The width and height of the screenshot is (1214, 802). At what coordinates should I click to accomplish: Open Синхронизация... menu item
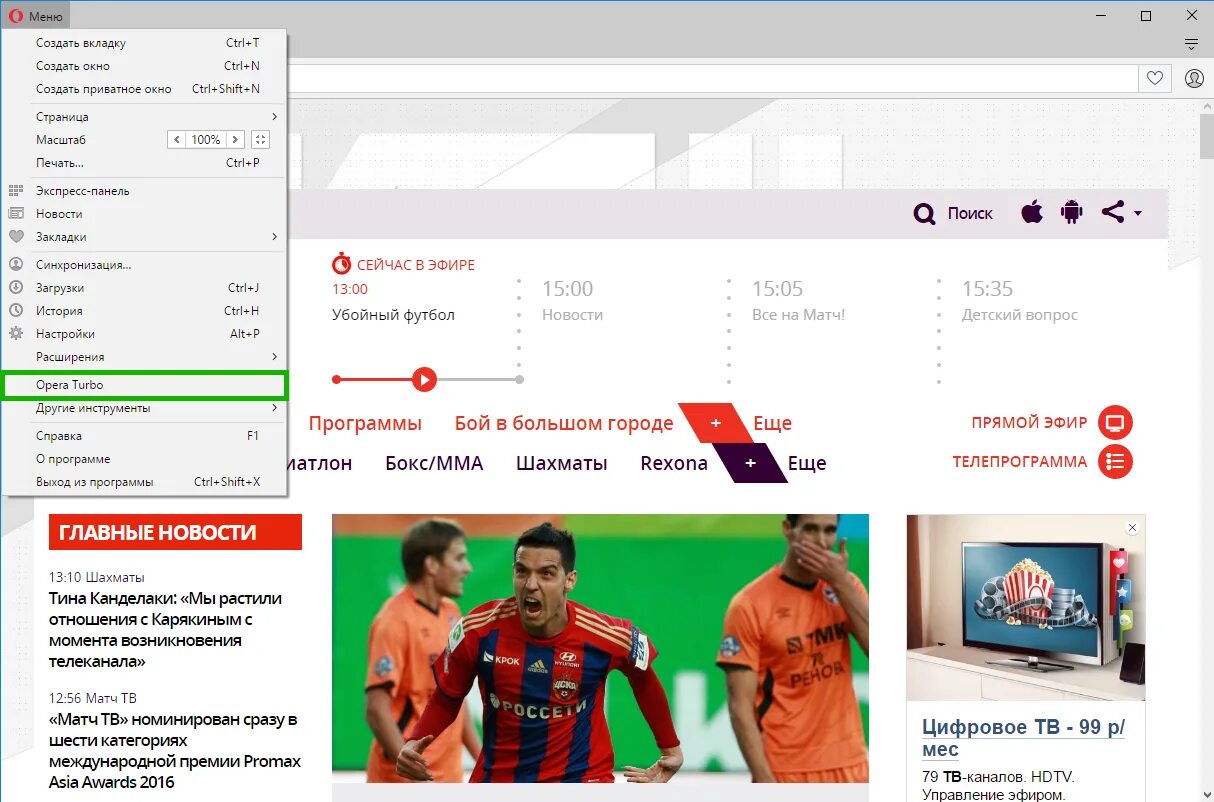[144, 265]
